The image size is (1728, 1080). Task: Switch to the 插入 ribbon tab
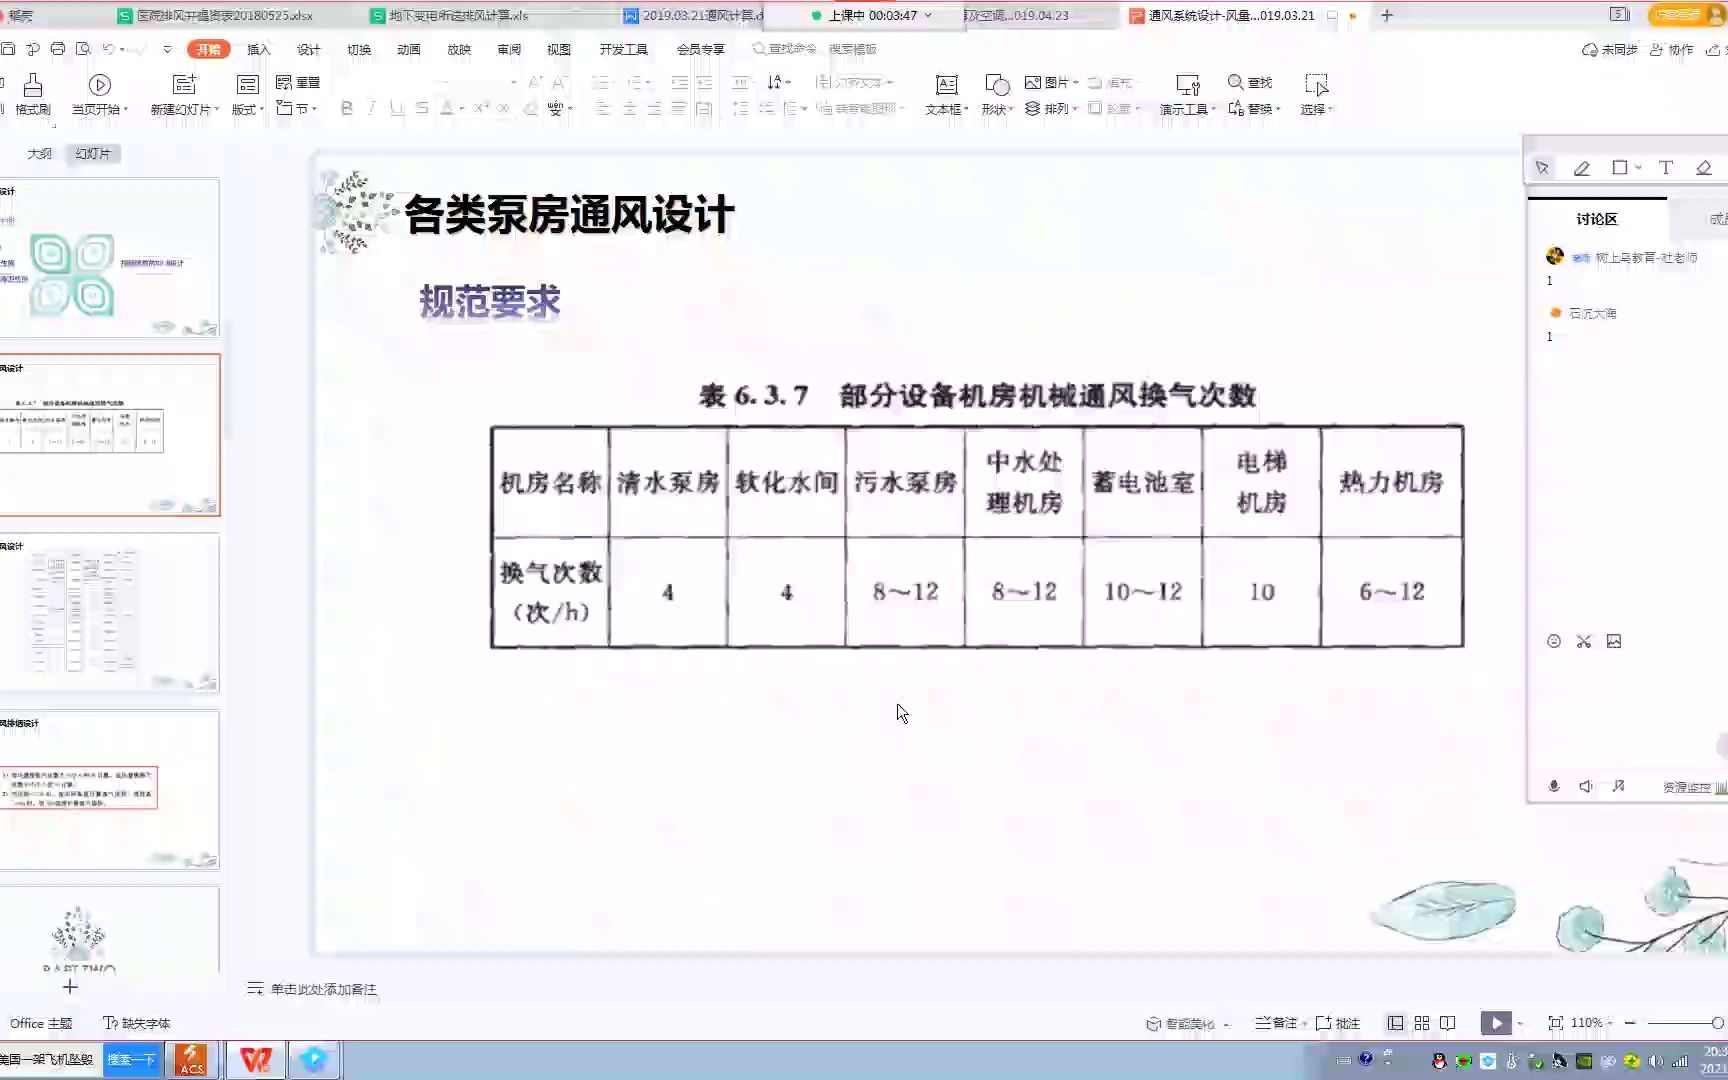[x=257, y=48]
